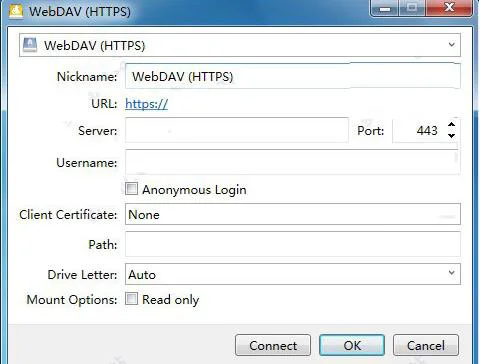The height and width of the screenshot is (364, 481).
Task: Click the Port number field showing 443
Action: pyautogui.click(x=419, y=130)
